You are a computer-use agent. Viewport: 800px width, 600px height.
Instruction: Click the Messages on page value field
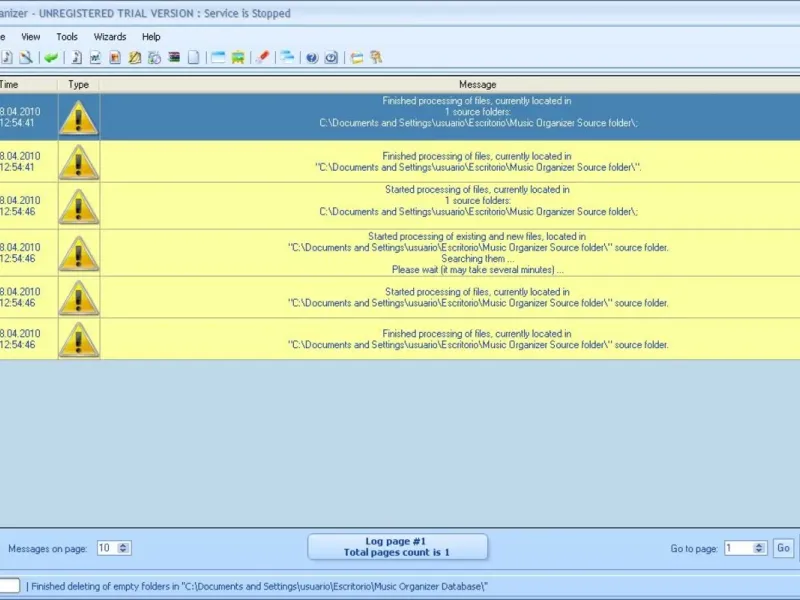107,548
